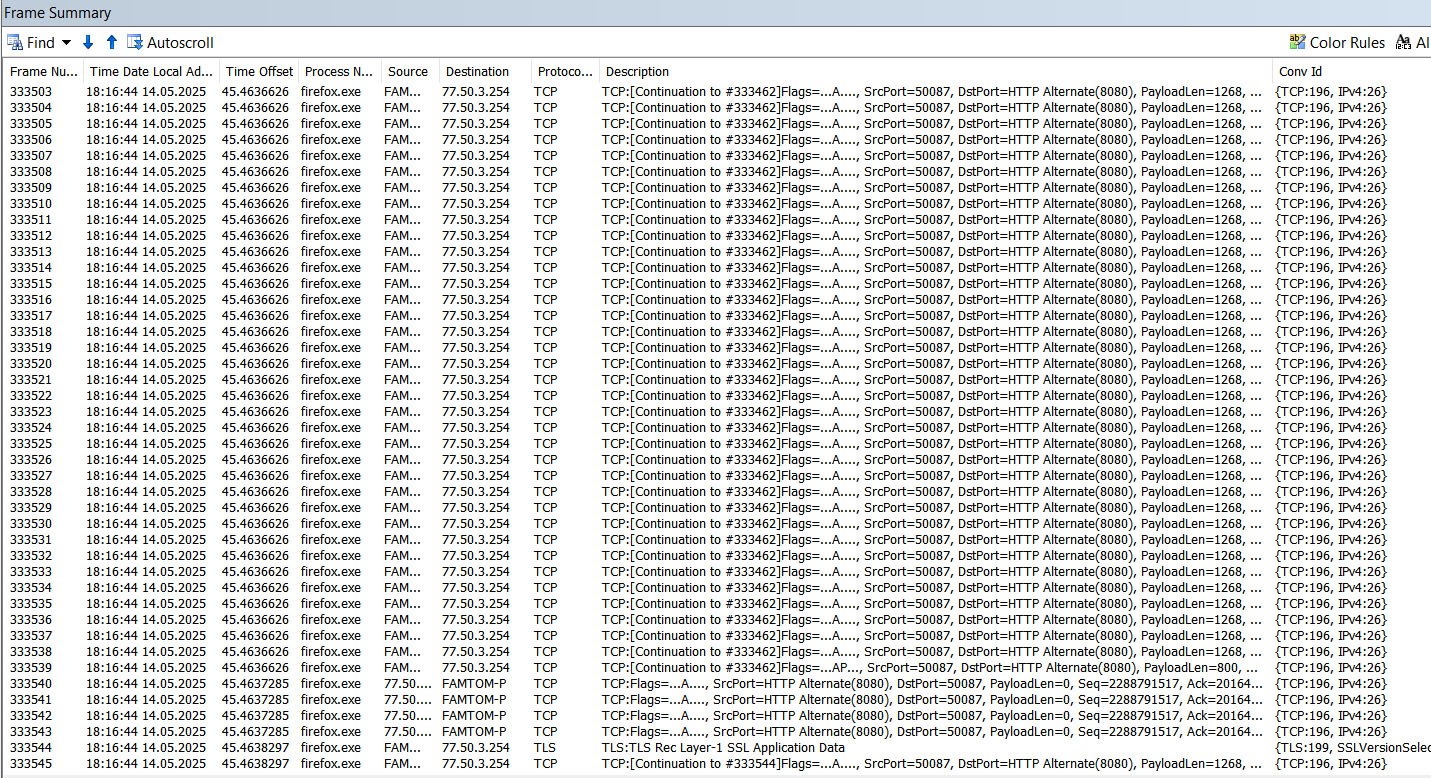Select frame 333536 row
This screenshot has width=1431, height=778.
tap(715, 620)
